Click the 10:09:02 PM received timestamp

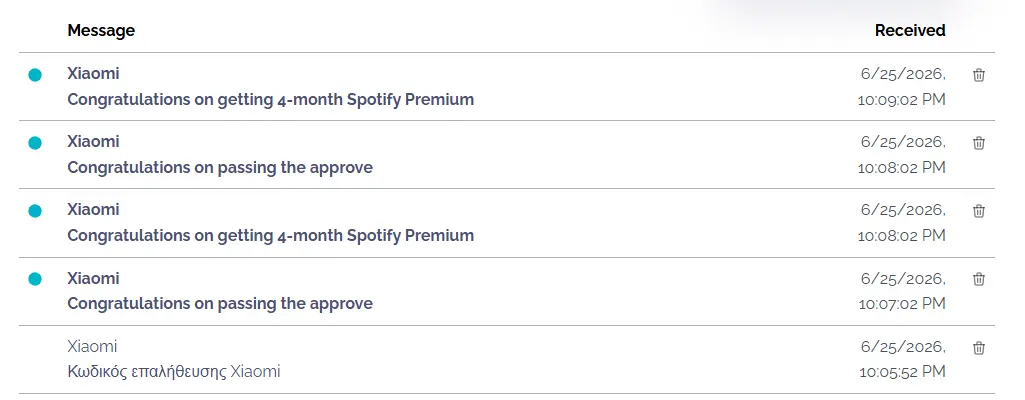tap(902, 100)
